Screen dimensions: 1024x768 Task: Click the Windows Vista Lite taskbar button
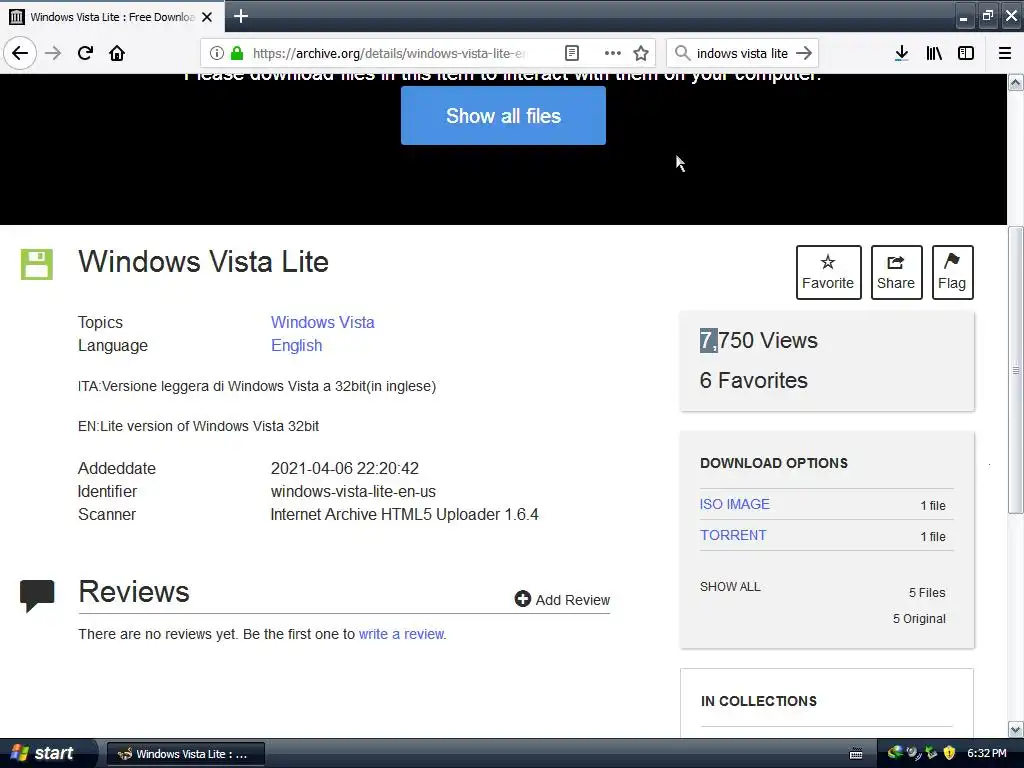pyautogui.click(x=185, y=754)
